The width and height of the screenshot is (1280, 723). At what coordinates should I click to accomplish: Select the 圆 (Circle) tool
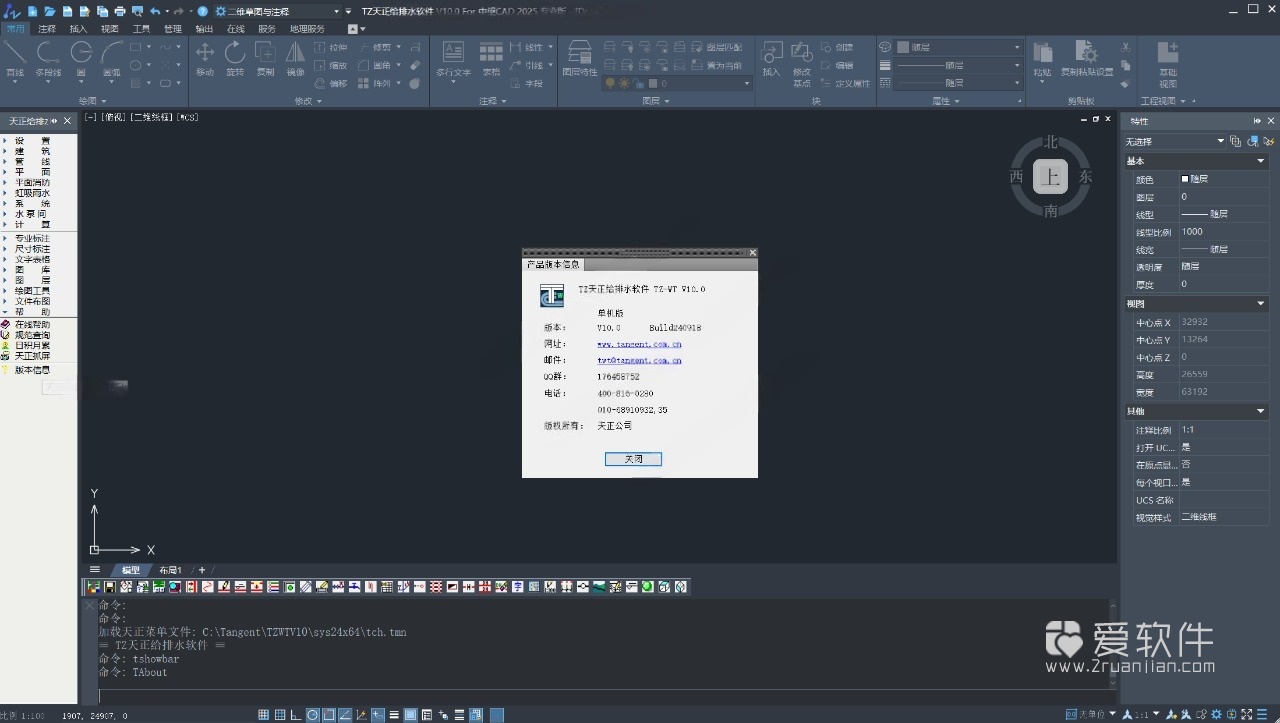click(x=81, y=59)
